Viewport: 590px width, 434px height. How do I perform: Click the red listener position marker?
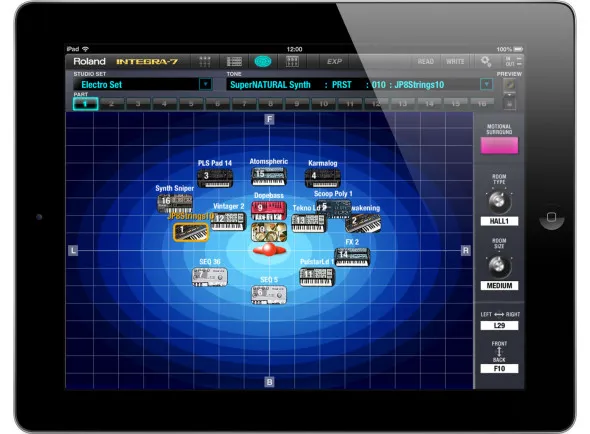269,250
